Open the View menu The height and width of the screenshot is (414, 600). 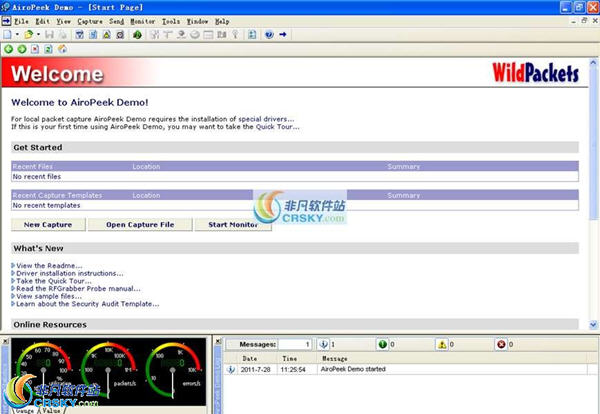(x=64, y=21)
